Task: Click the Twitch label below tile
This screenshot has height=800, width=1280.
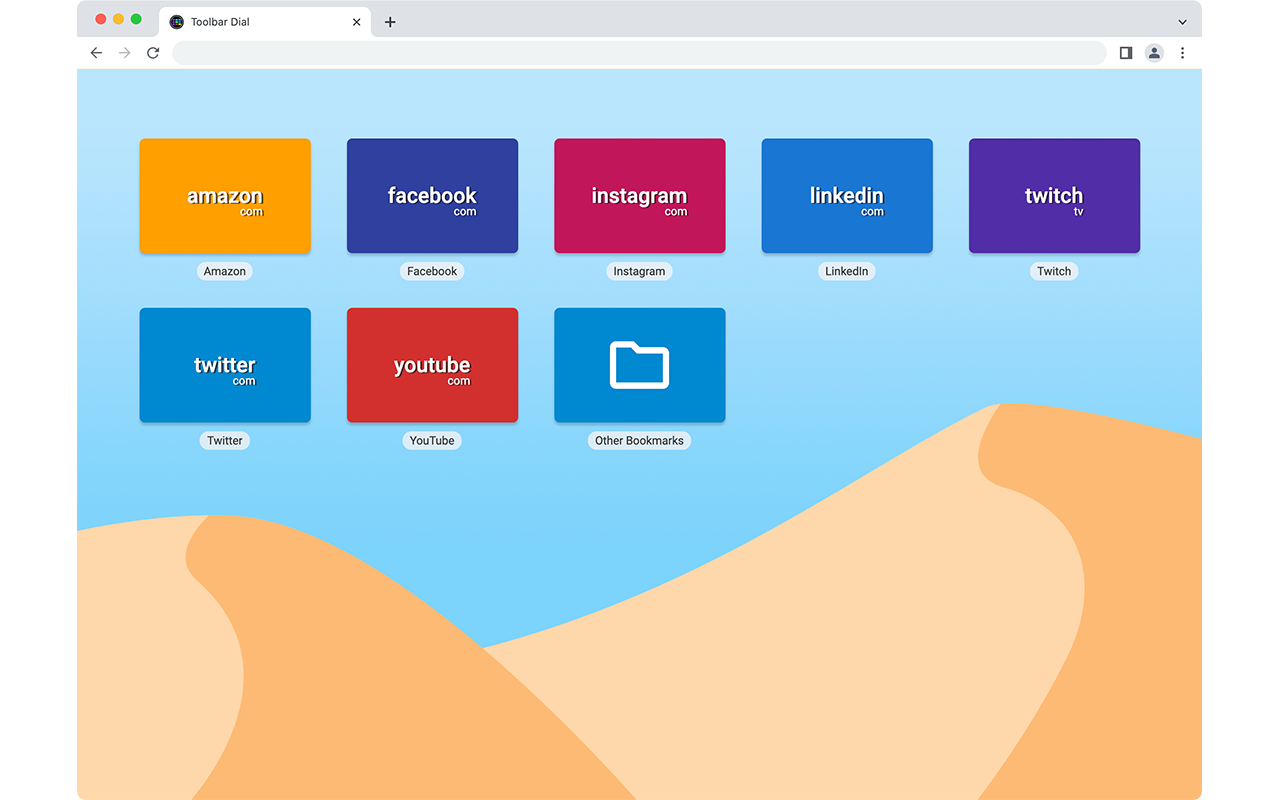Action: [x=1054, y=271]
